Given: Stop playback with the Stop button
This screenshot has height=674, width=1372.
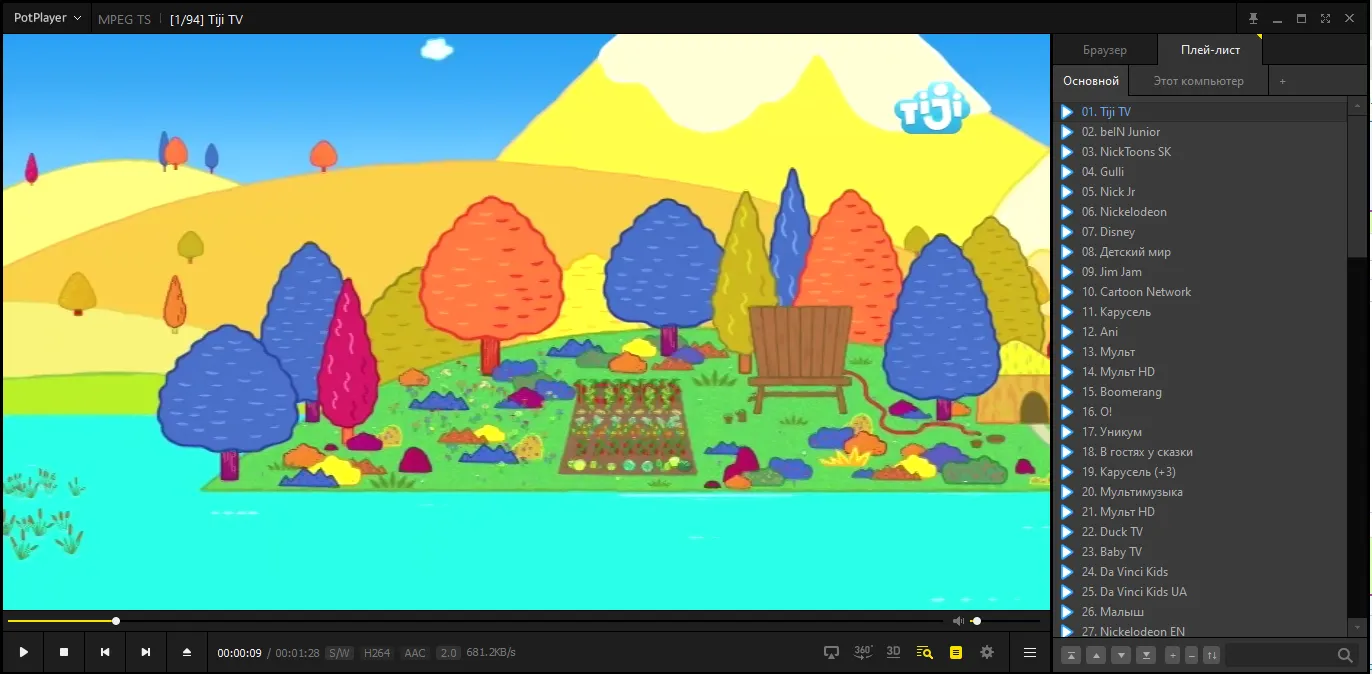Looking at the screenshot, I should click(64, 652).
